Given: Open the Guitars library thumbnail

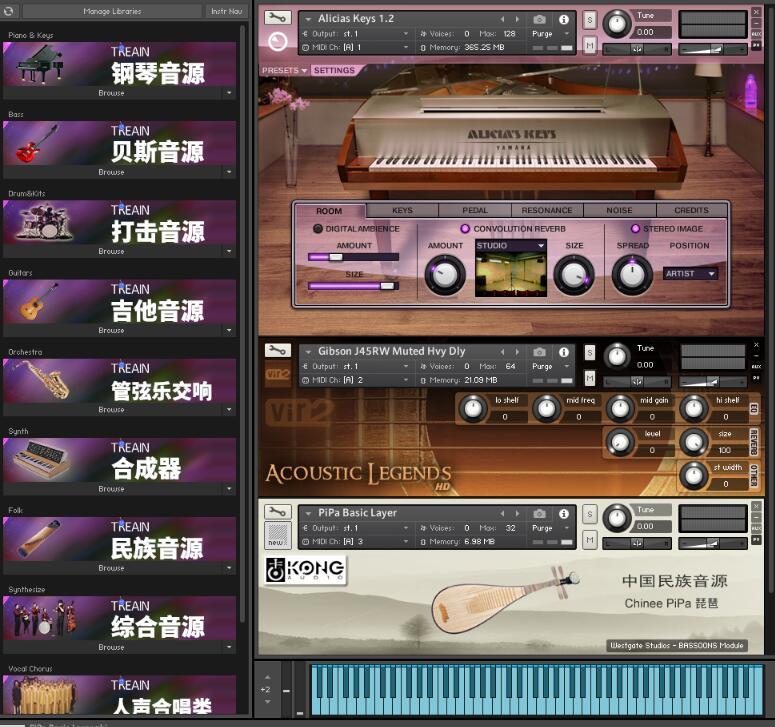Looking at the screenshot, I should click(x=120, y=300).
